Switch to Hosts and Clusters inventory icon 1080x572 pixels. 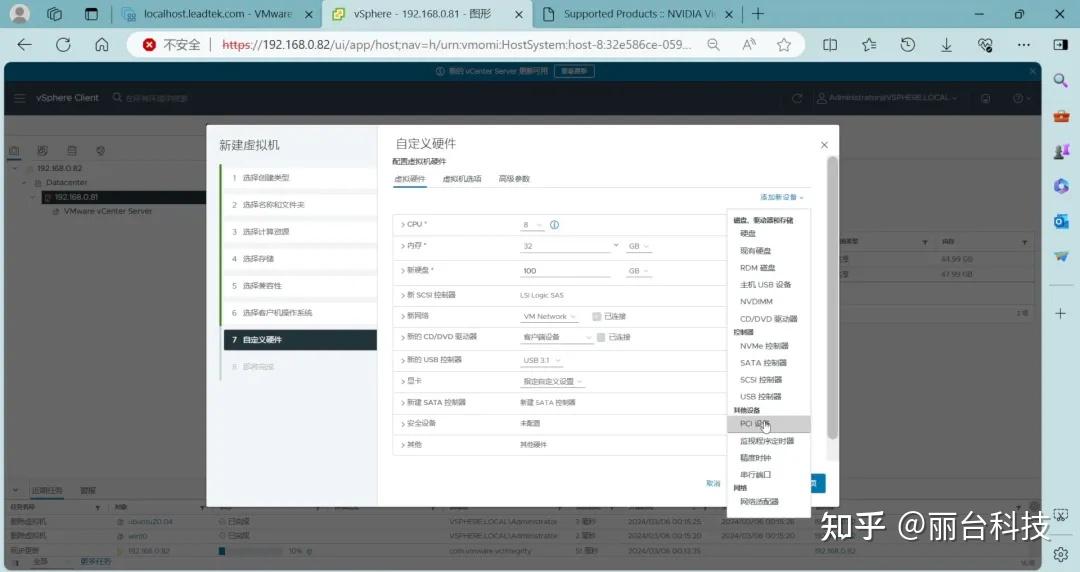14,150
